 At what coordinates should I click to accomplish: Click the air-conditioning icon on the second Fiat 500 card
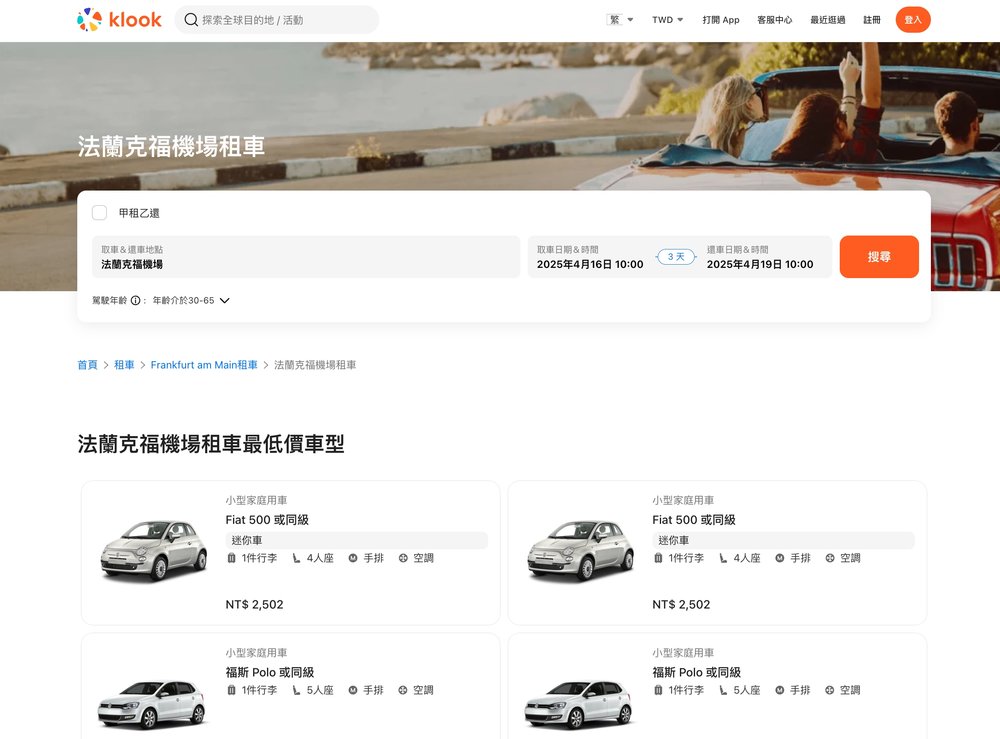click(829, 557)
